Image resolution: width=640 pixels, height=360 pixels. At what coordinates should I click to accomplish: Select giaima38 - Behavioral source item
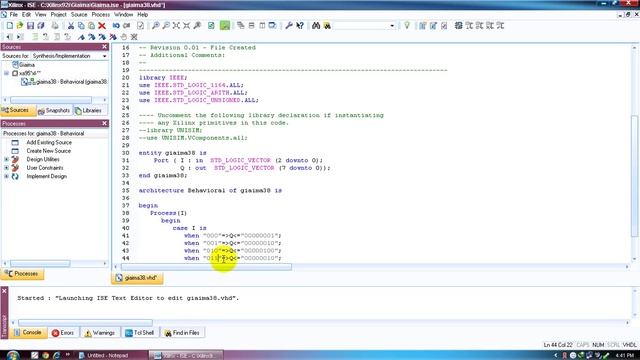(71, 82)
